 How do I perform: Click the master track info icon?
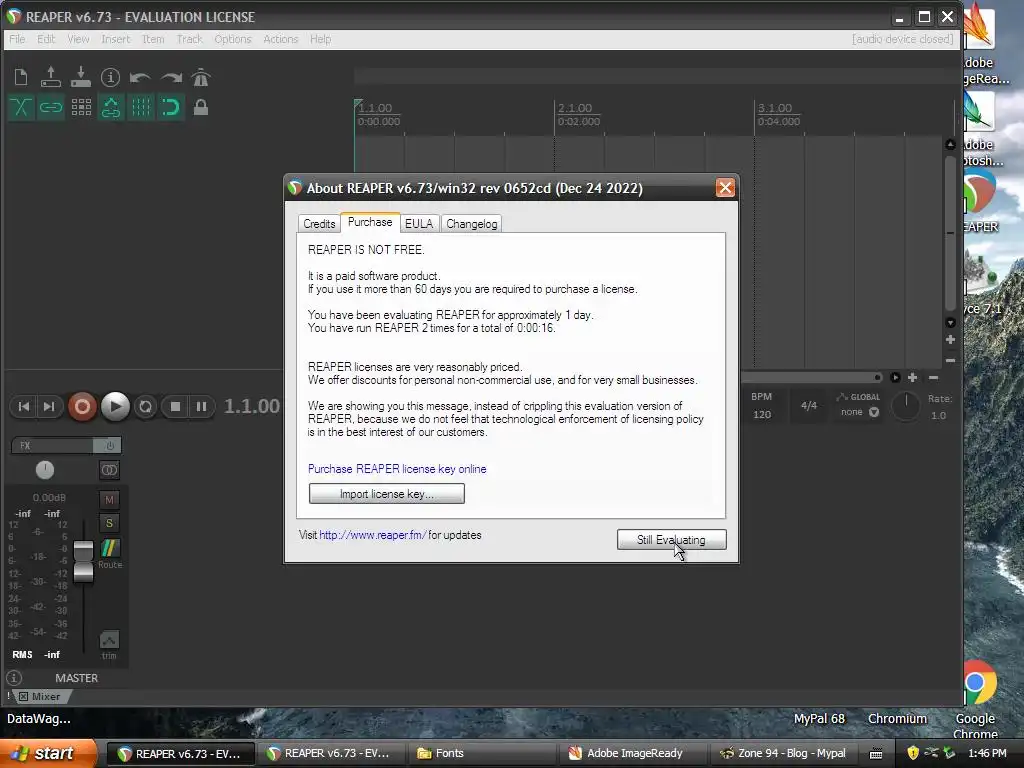tap(14, 678)
